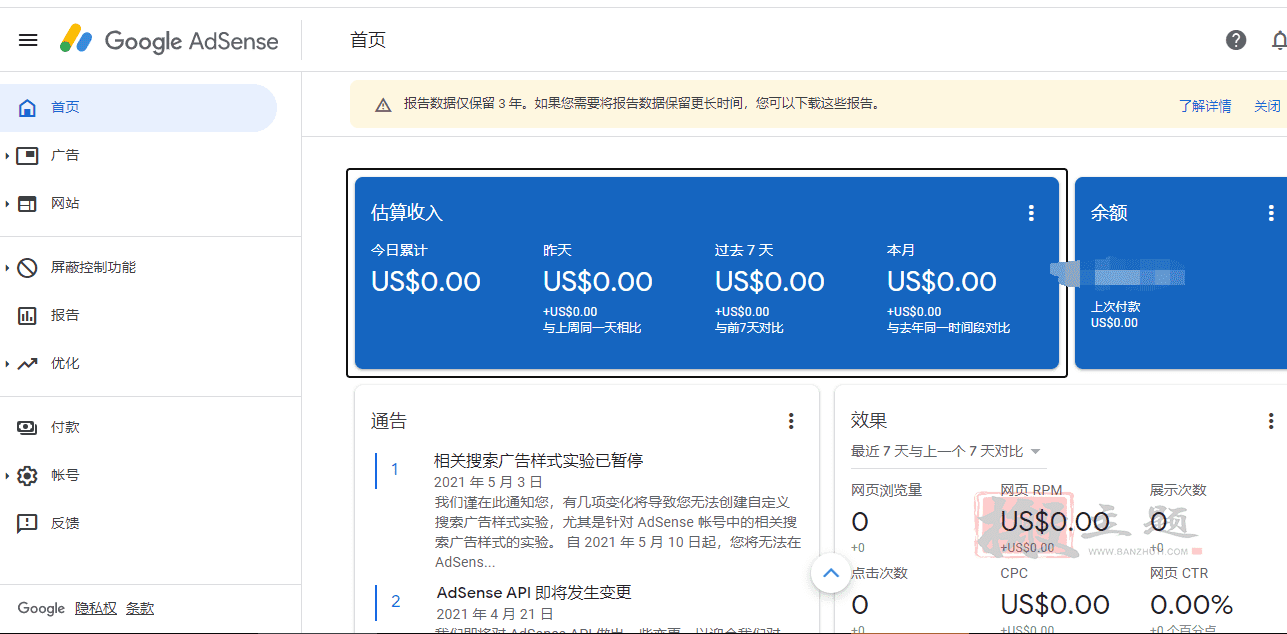The height and width of the screenshot is (634, 1287).
Task: Click the sites (网站) sidebar icon
Action: click(x=28, y=203)
